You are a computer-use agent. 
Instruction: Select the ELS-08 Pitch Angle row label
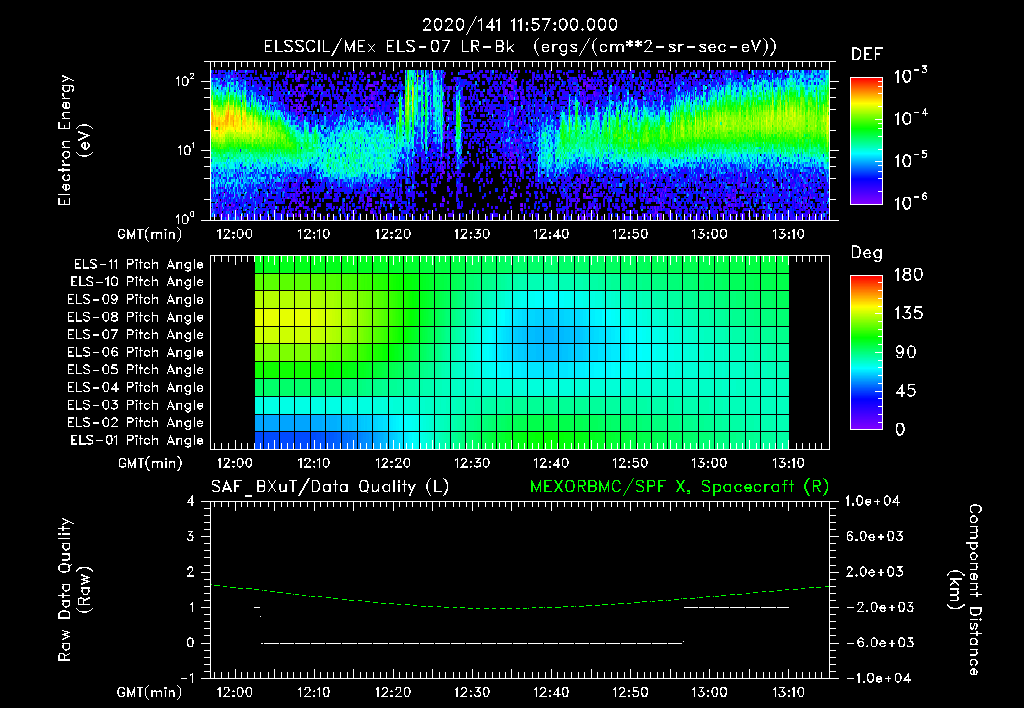pos(135,317)
